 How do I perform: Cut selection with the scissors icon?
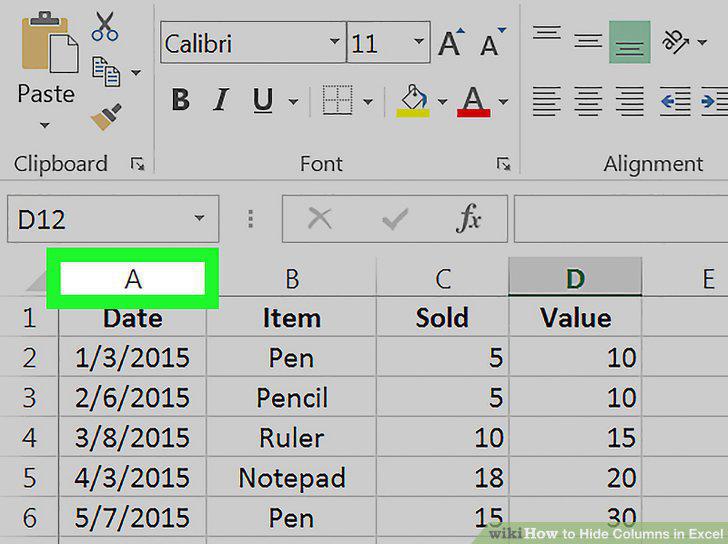tap(105, 26)
